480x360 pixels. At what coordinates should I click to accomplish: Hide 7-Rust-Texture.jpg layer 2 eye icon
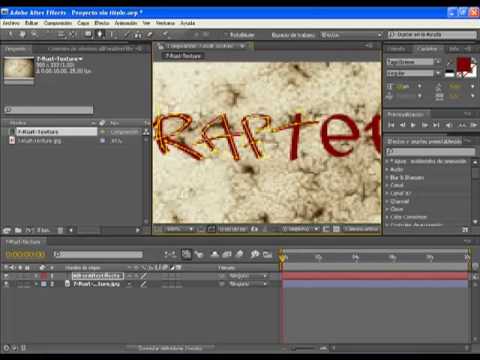point(6,284)
